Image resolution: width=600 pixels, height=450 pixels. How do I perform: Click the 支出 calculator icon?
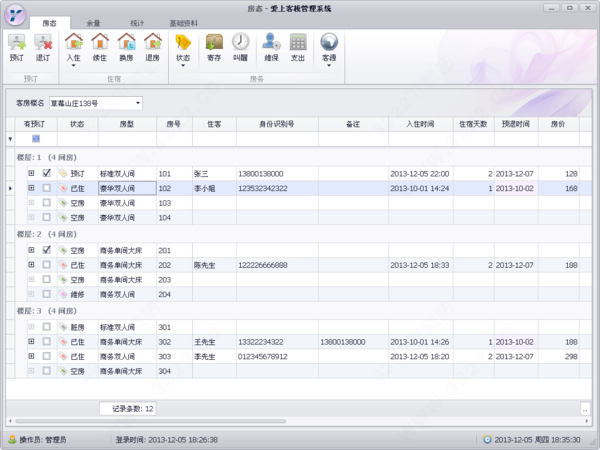[x=298, y=42]
